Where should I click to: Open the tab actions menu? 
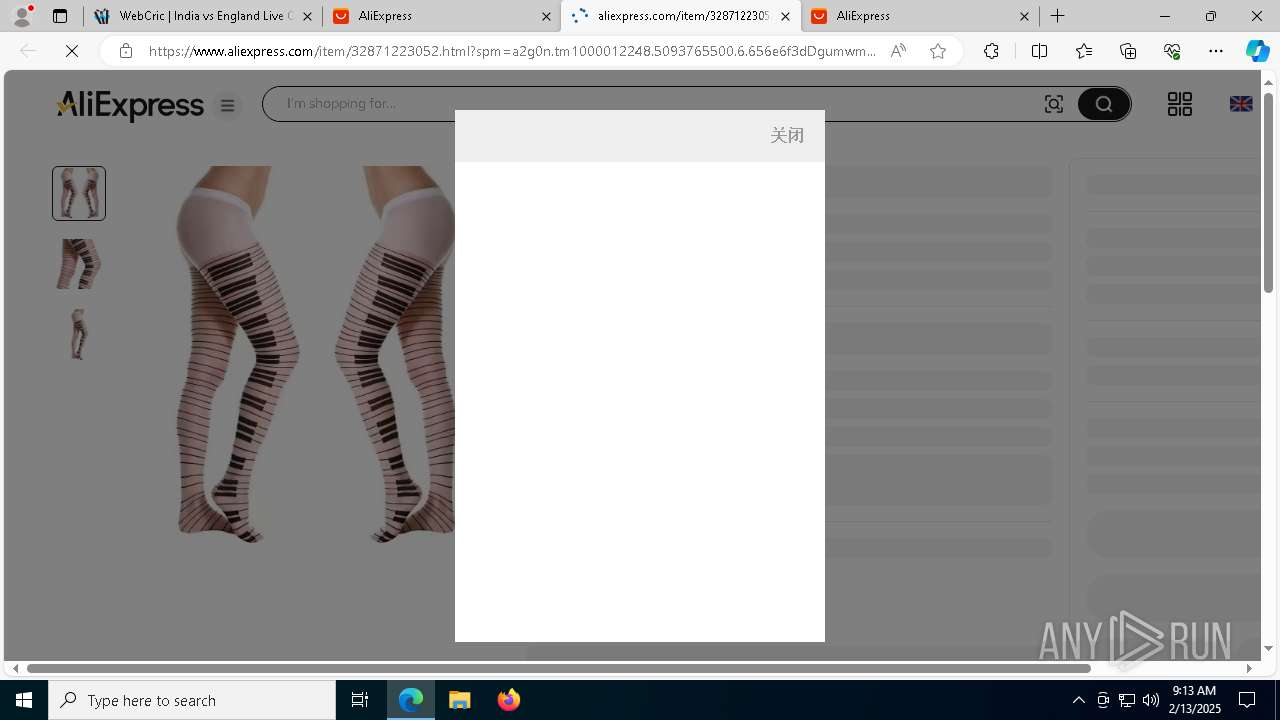click(x=60, y=16)
